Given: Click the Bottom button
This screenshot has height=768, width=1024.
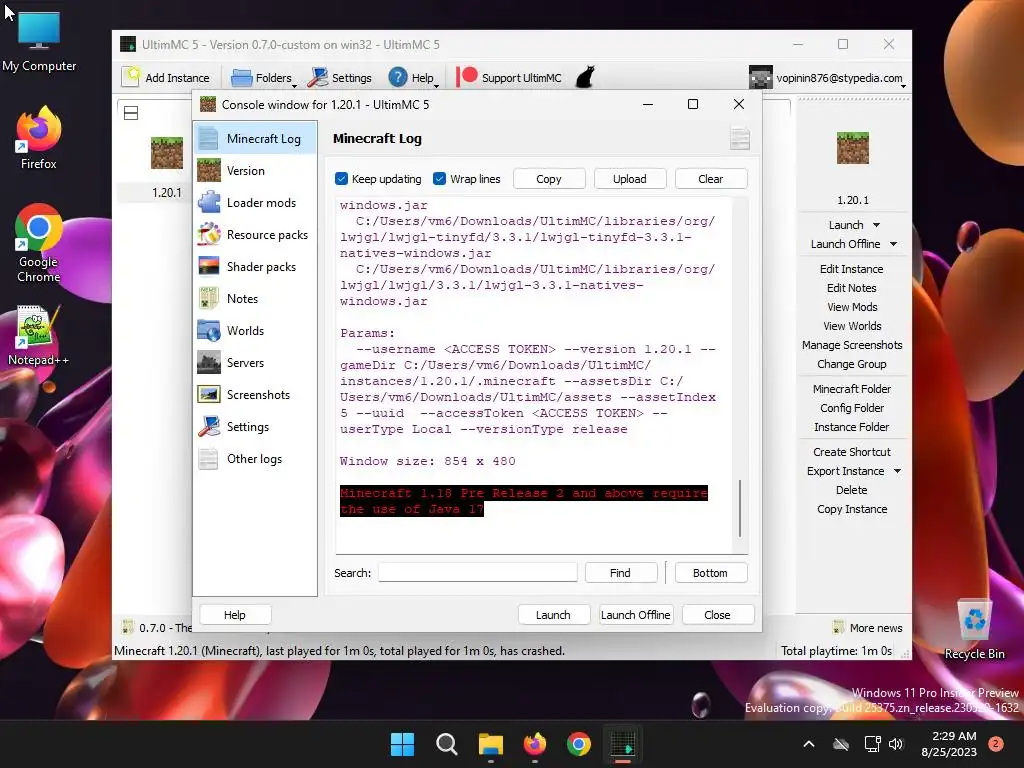Looking at the screenshot, I should pyautogui.click(x=711, y=573).
